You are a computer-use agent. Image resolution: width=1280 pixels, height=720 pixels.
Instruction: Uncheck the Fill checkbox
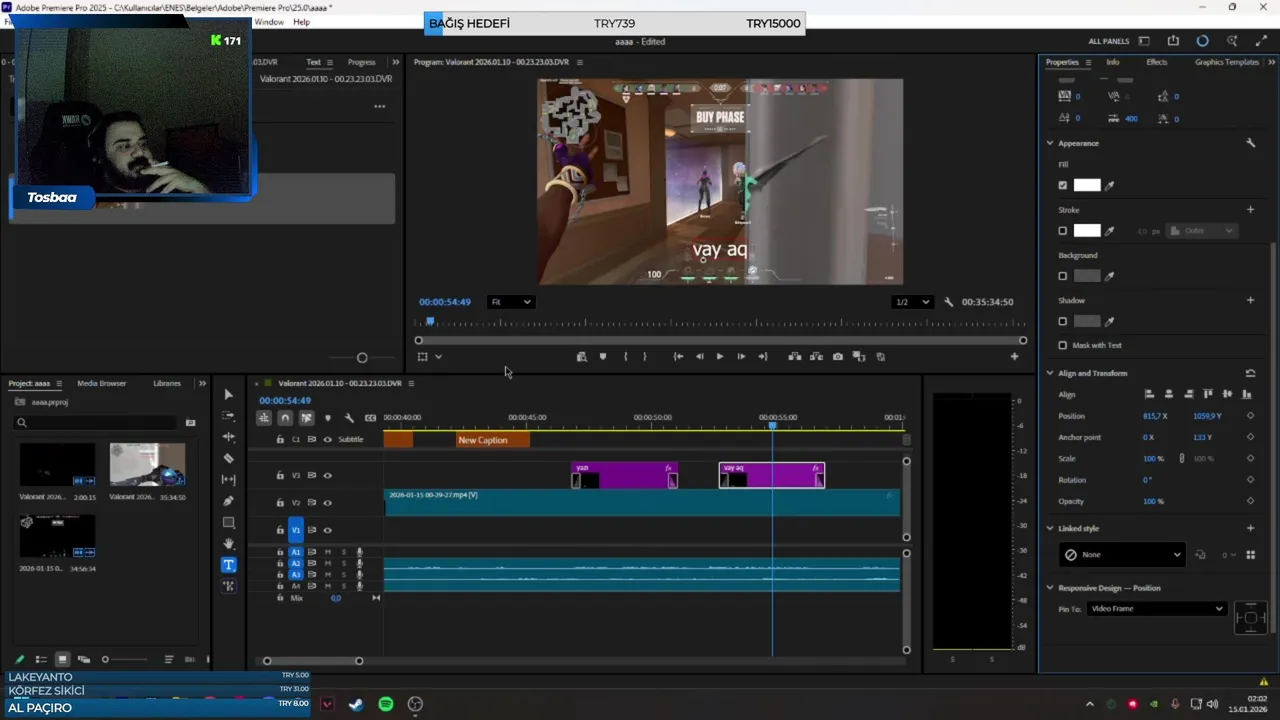[x=1063, y=185]
